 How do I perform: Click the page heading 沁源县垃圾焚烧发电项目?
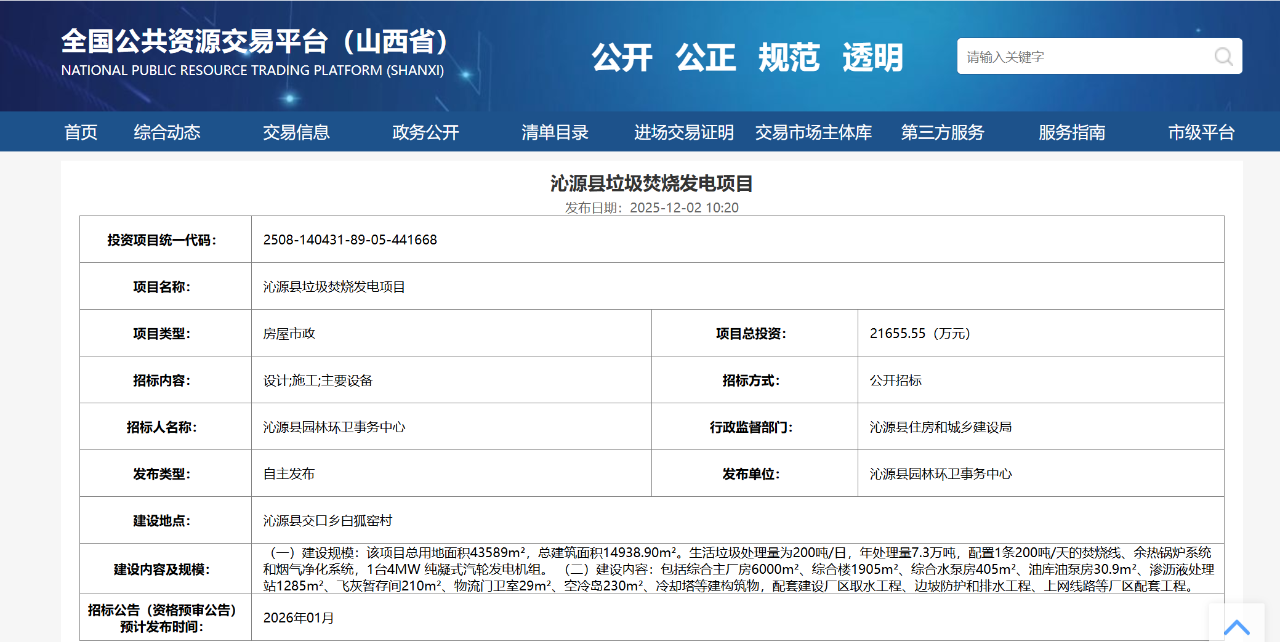[x=652, y=184]
